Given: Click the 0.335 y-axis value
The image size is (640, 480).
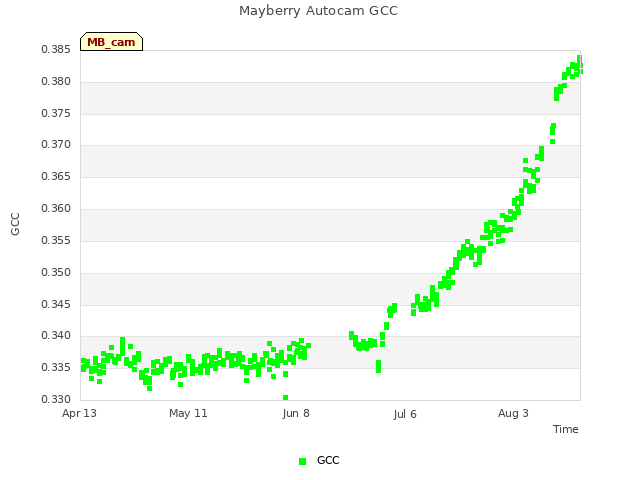Looking at the screenshot, I should tap(56, 367).
